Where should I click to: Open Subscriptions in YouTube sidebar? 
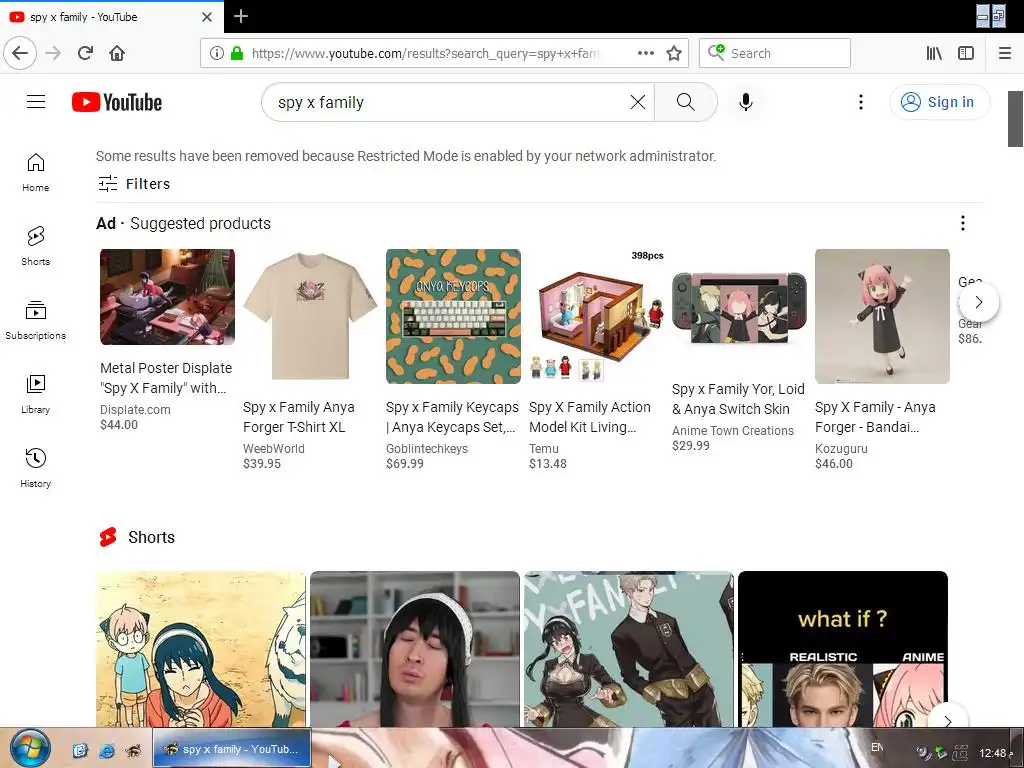click(35, 320)
